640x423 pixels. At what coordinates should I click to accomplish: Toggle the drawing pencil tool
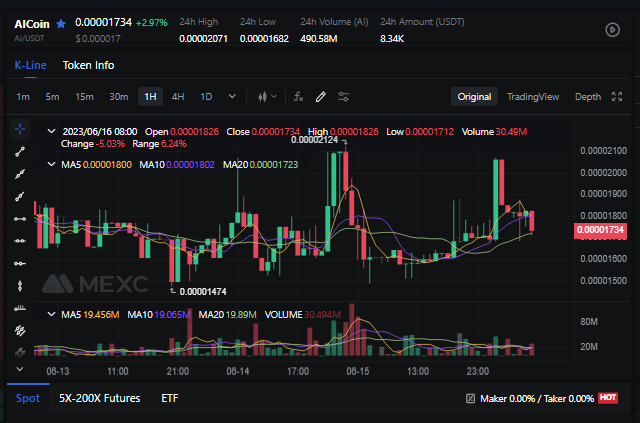point(320,97)
